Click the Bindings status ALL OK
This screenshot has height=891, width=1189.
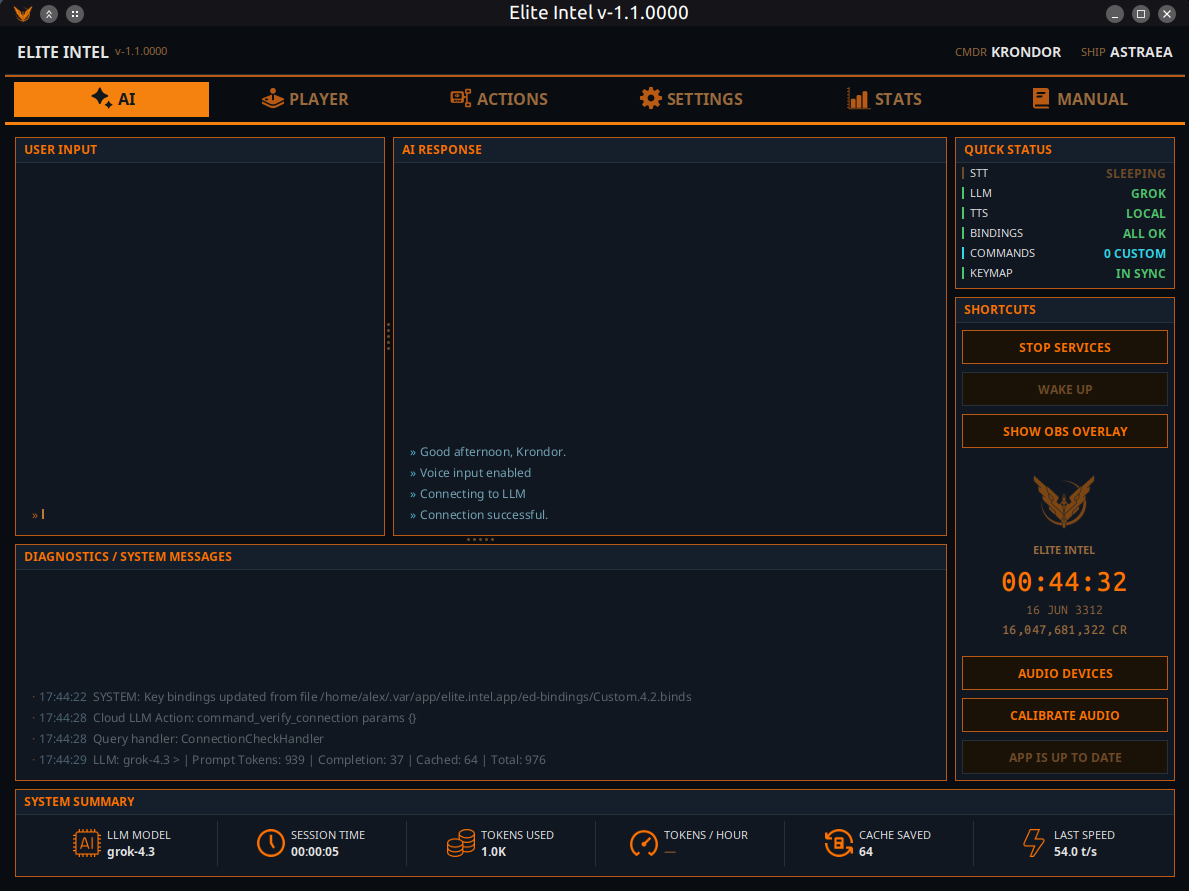(1144, 234)
